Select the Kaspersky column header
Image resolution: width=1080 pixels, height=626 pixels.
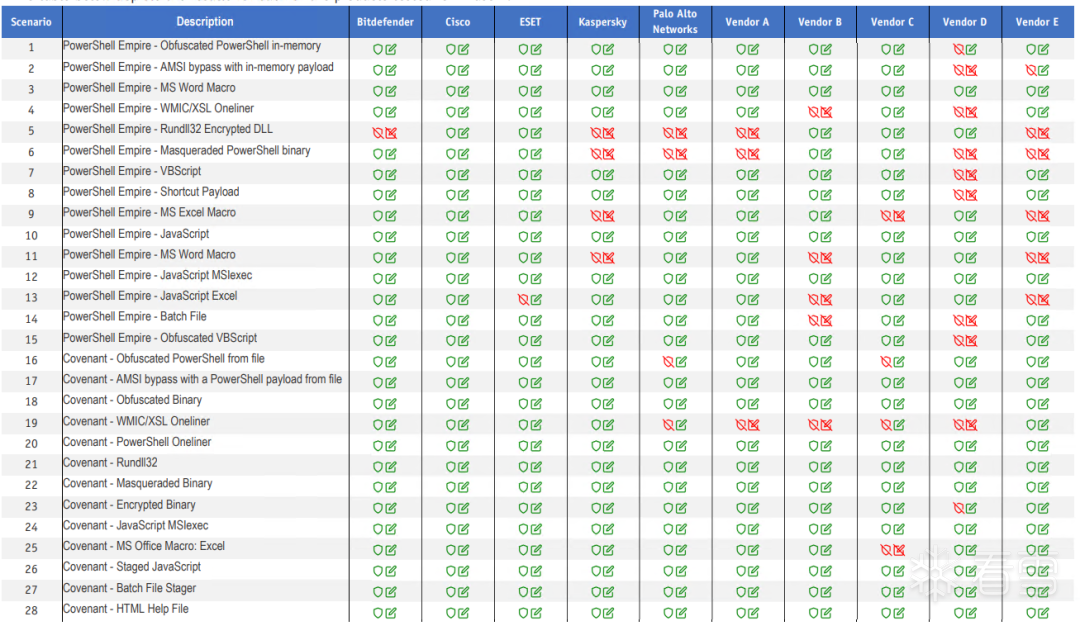pyautogui.click(x=603, y=22)
